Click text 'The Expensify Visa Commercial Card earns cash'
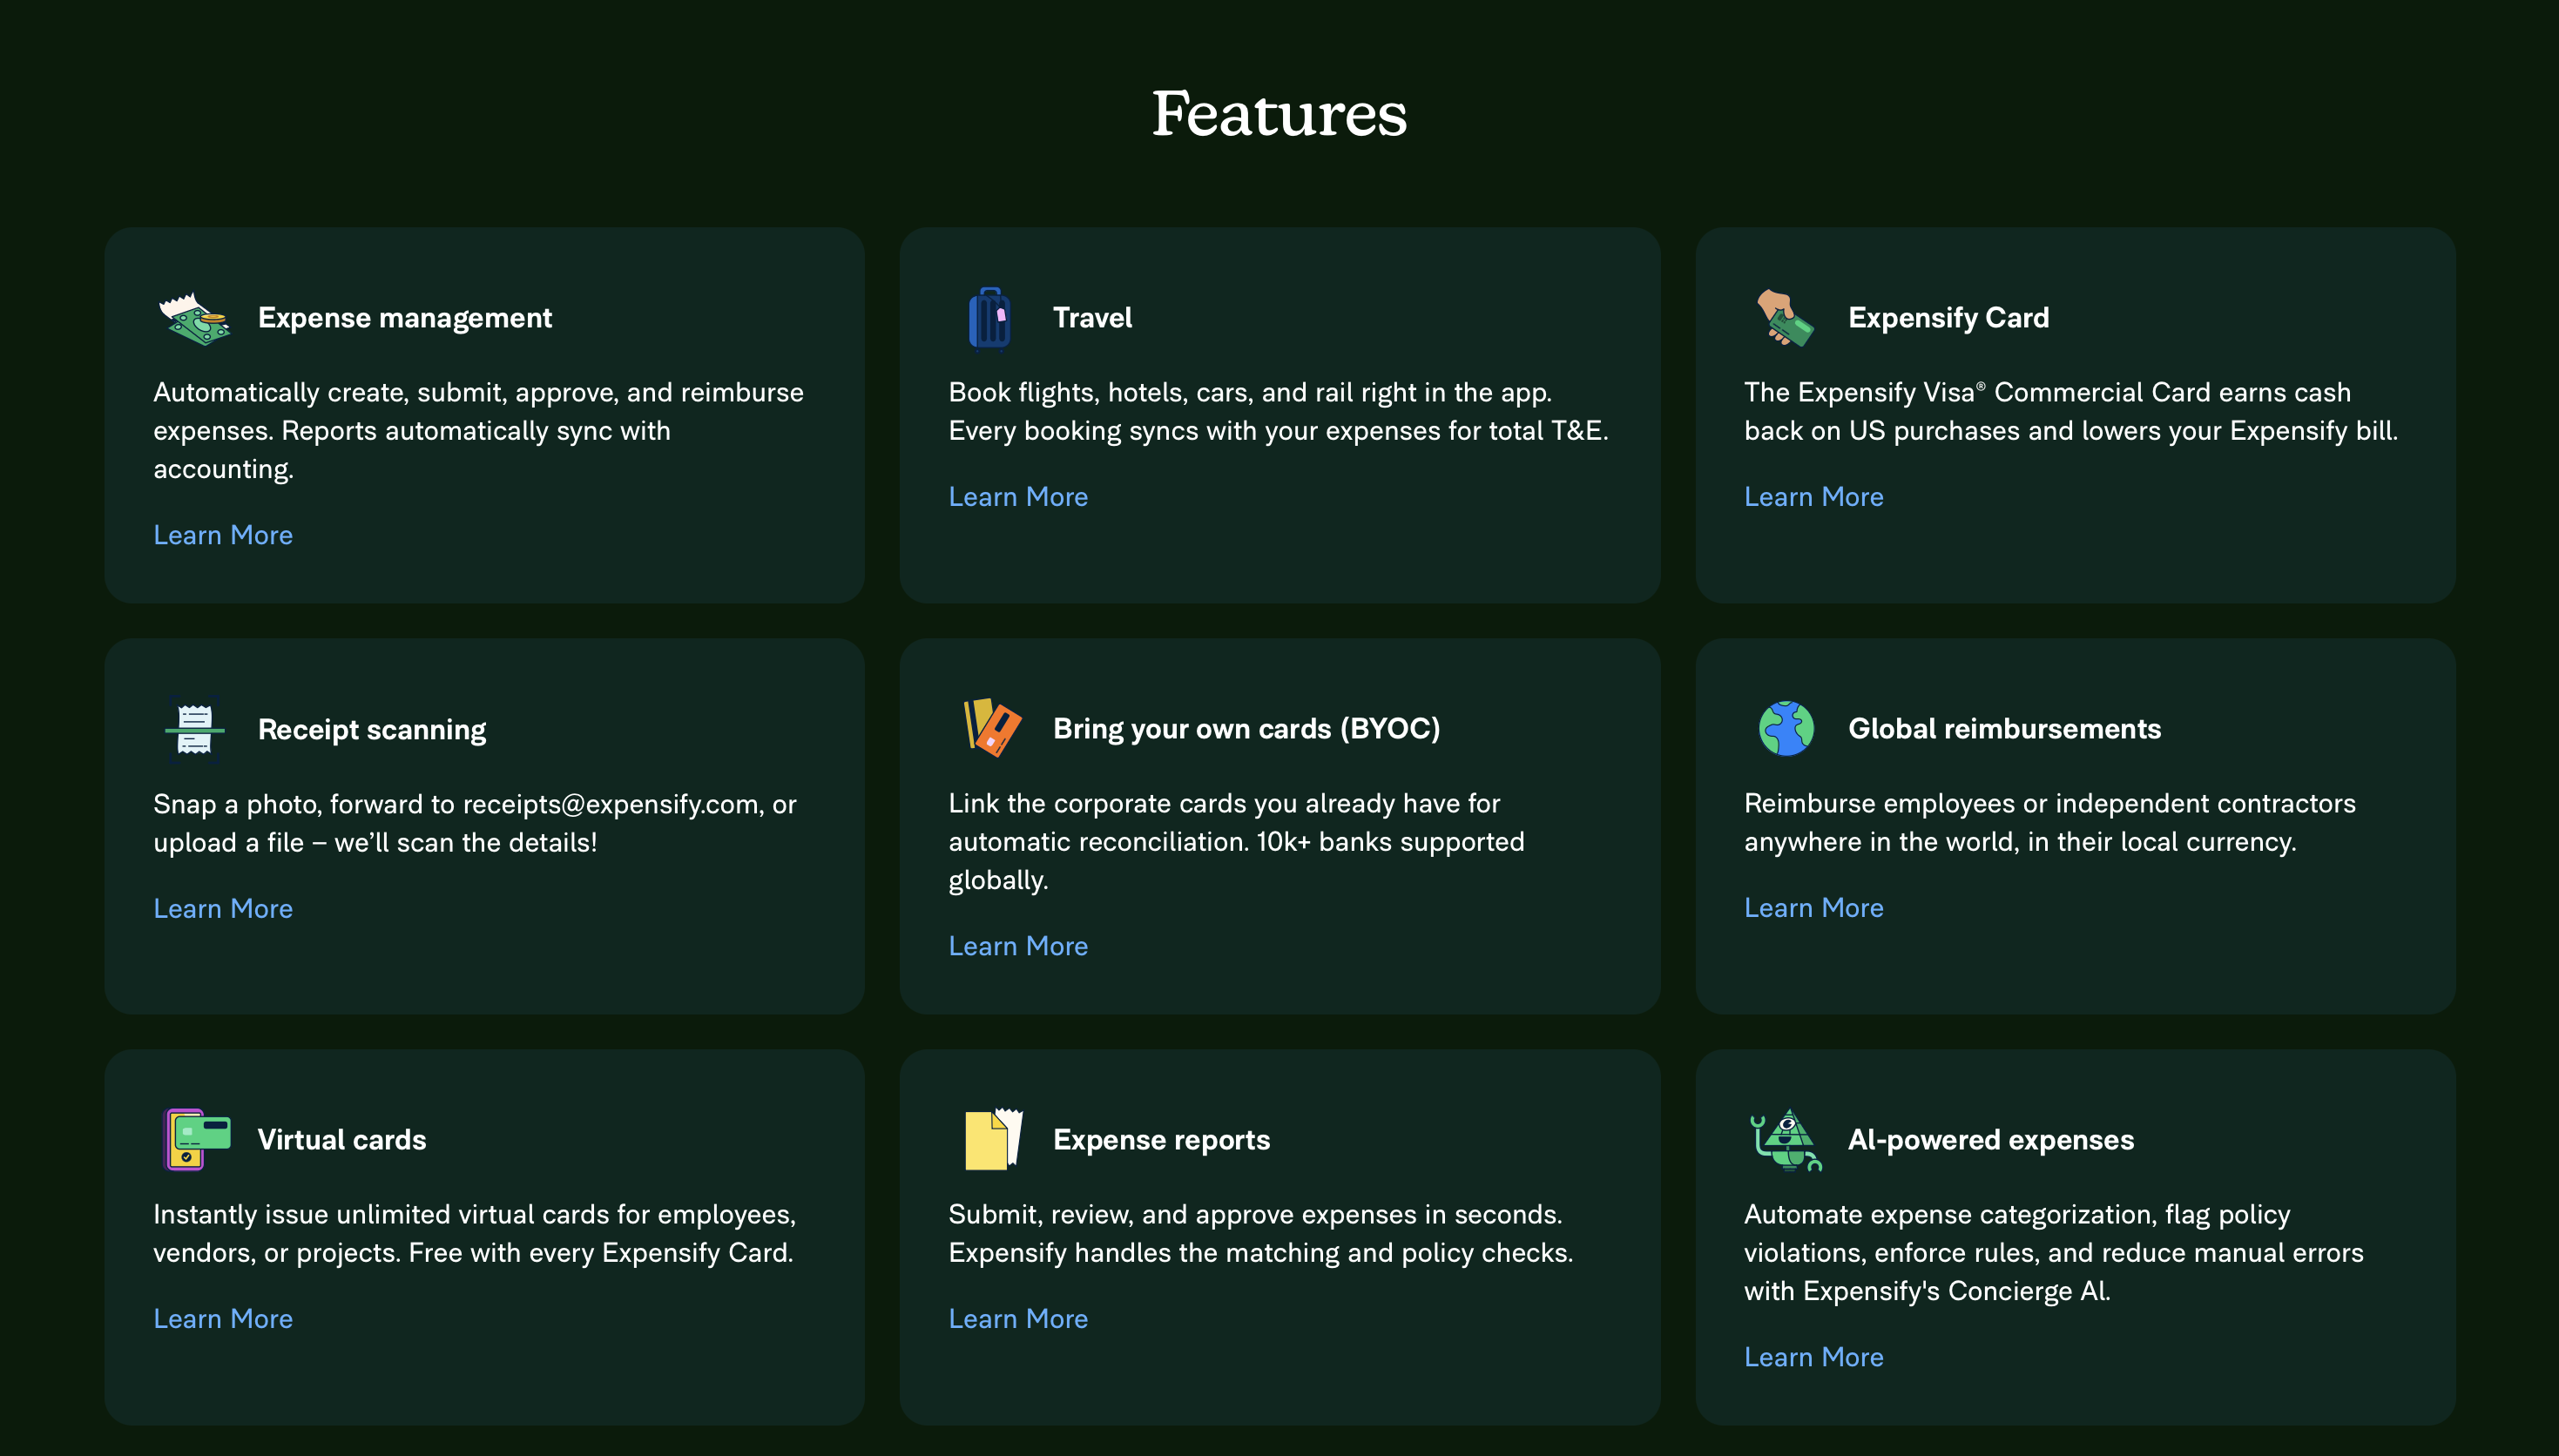This screenshot has height=1456, width=2559. pyautogui.click(x=2047, y=393)
